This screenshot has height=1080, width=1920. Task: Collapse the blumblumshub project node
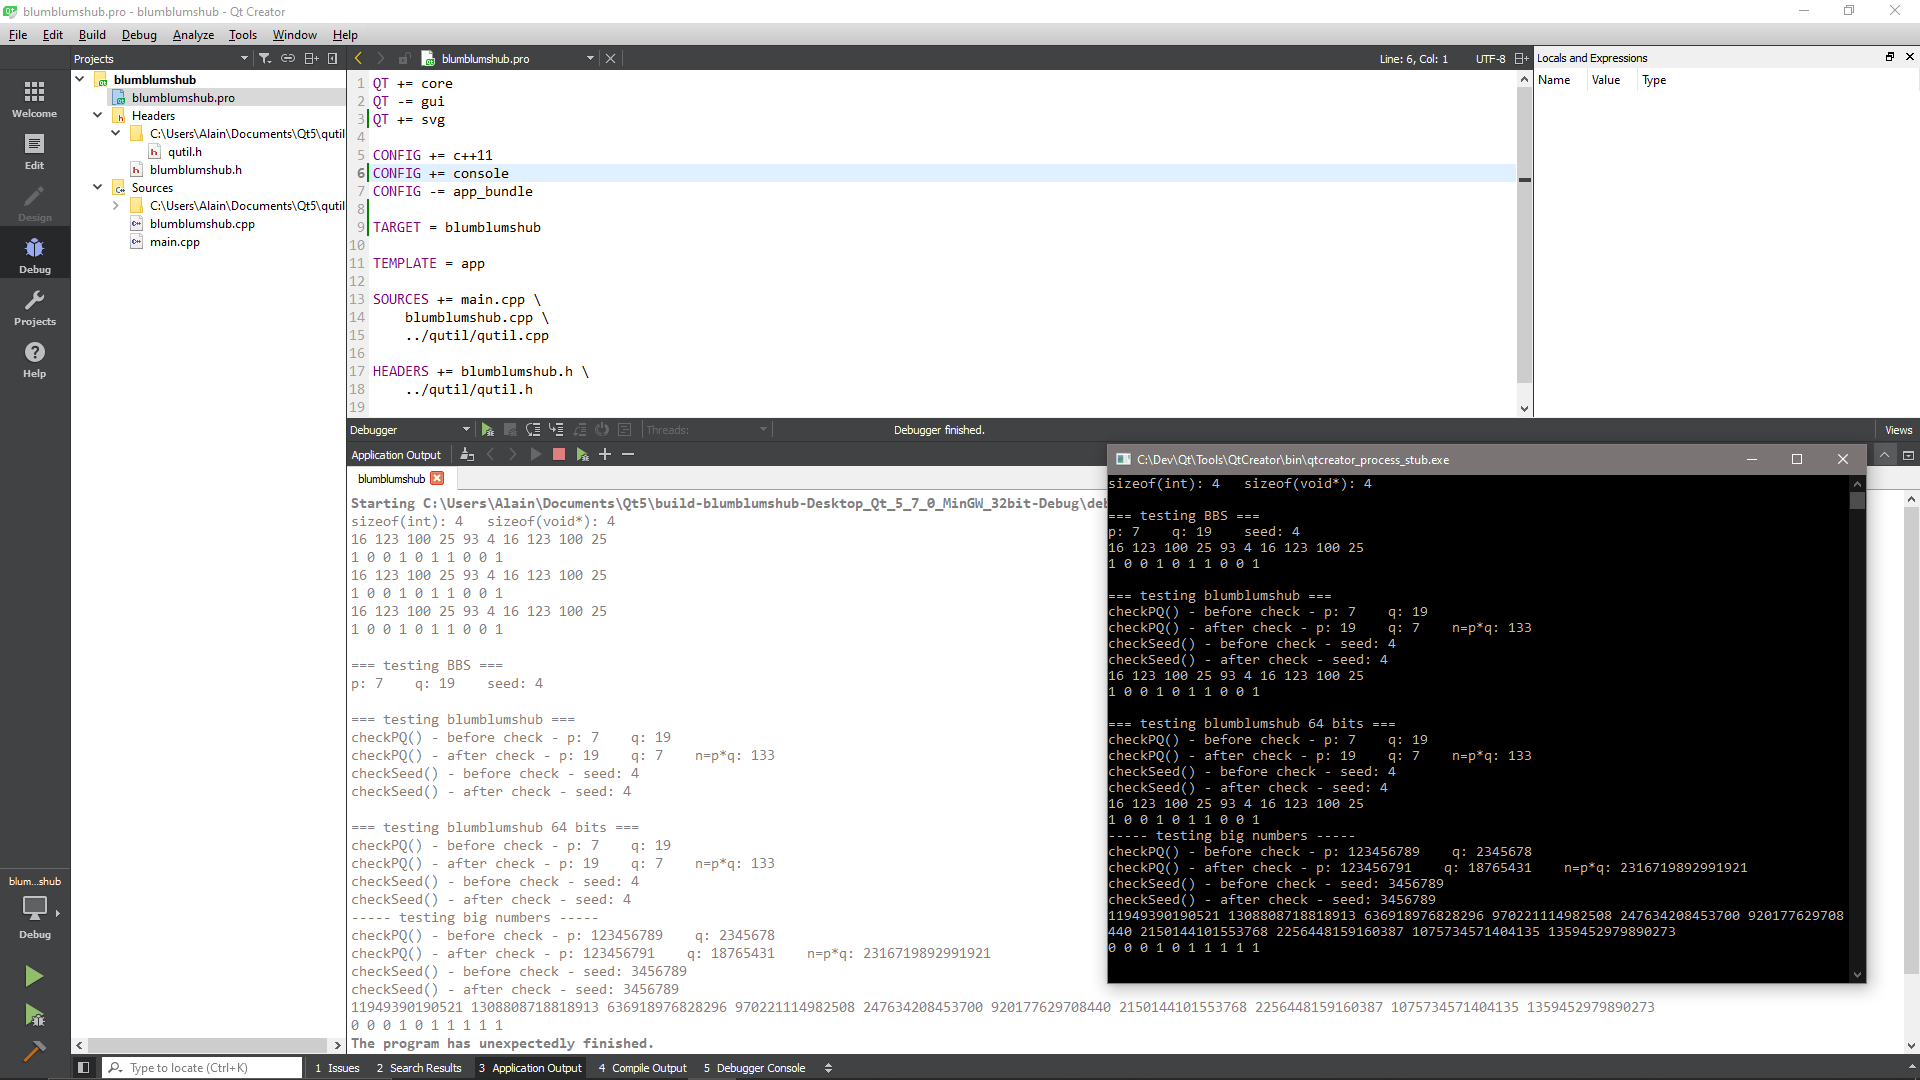[79, 79]
